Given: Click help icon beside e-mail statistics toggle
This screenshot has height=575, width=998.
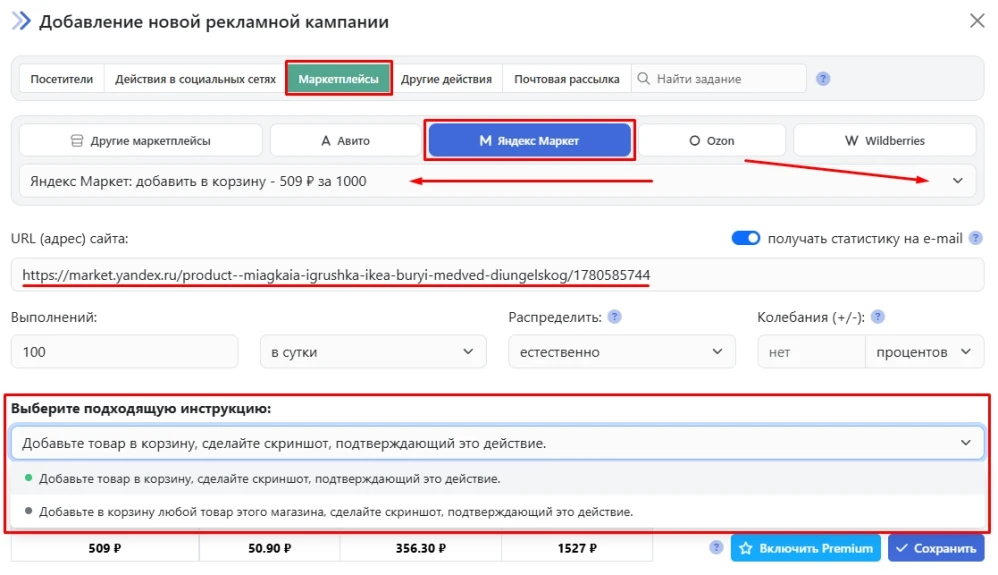Looking at the screenshot, I should pos(975,238).
